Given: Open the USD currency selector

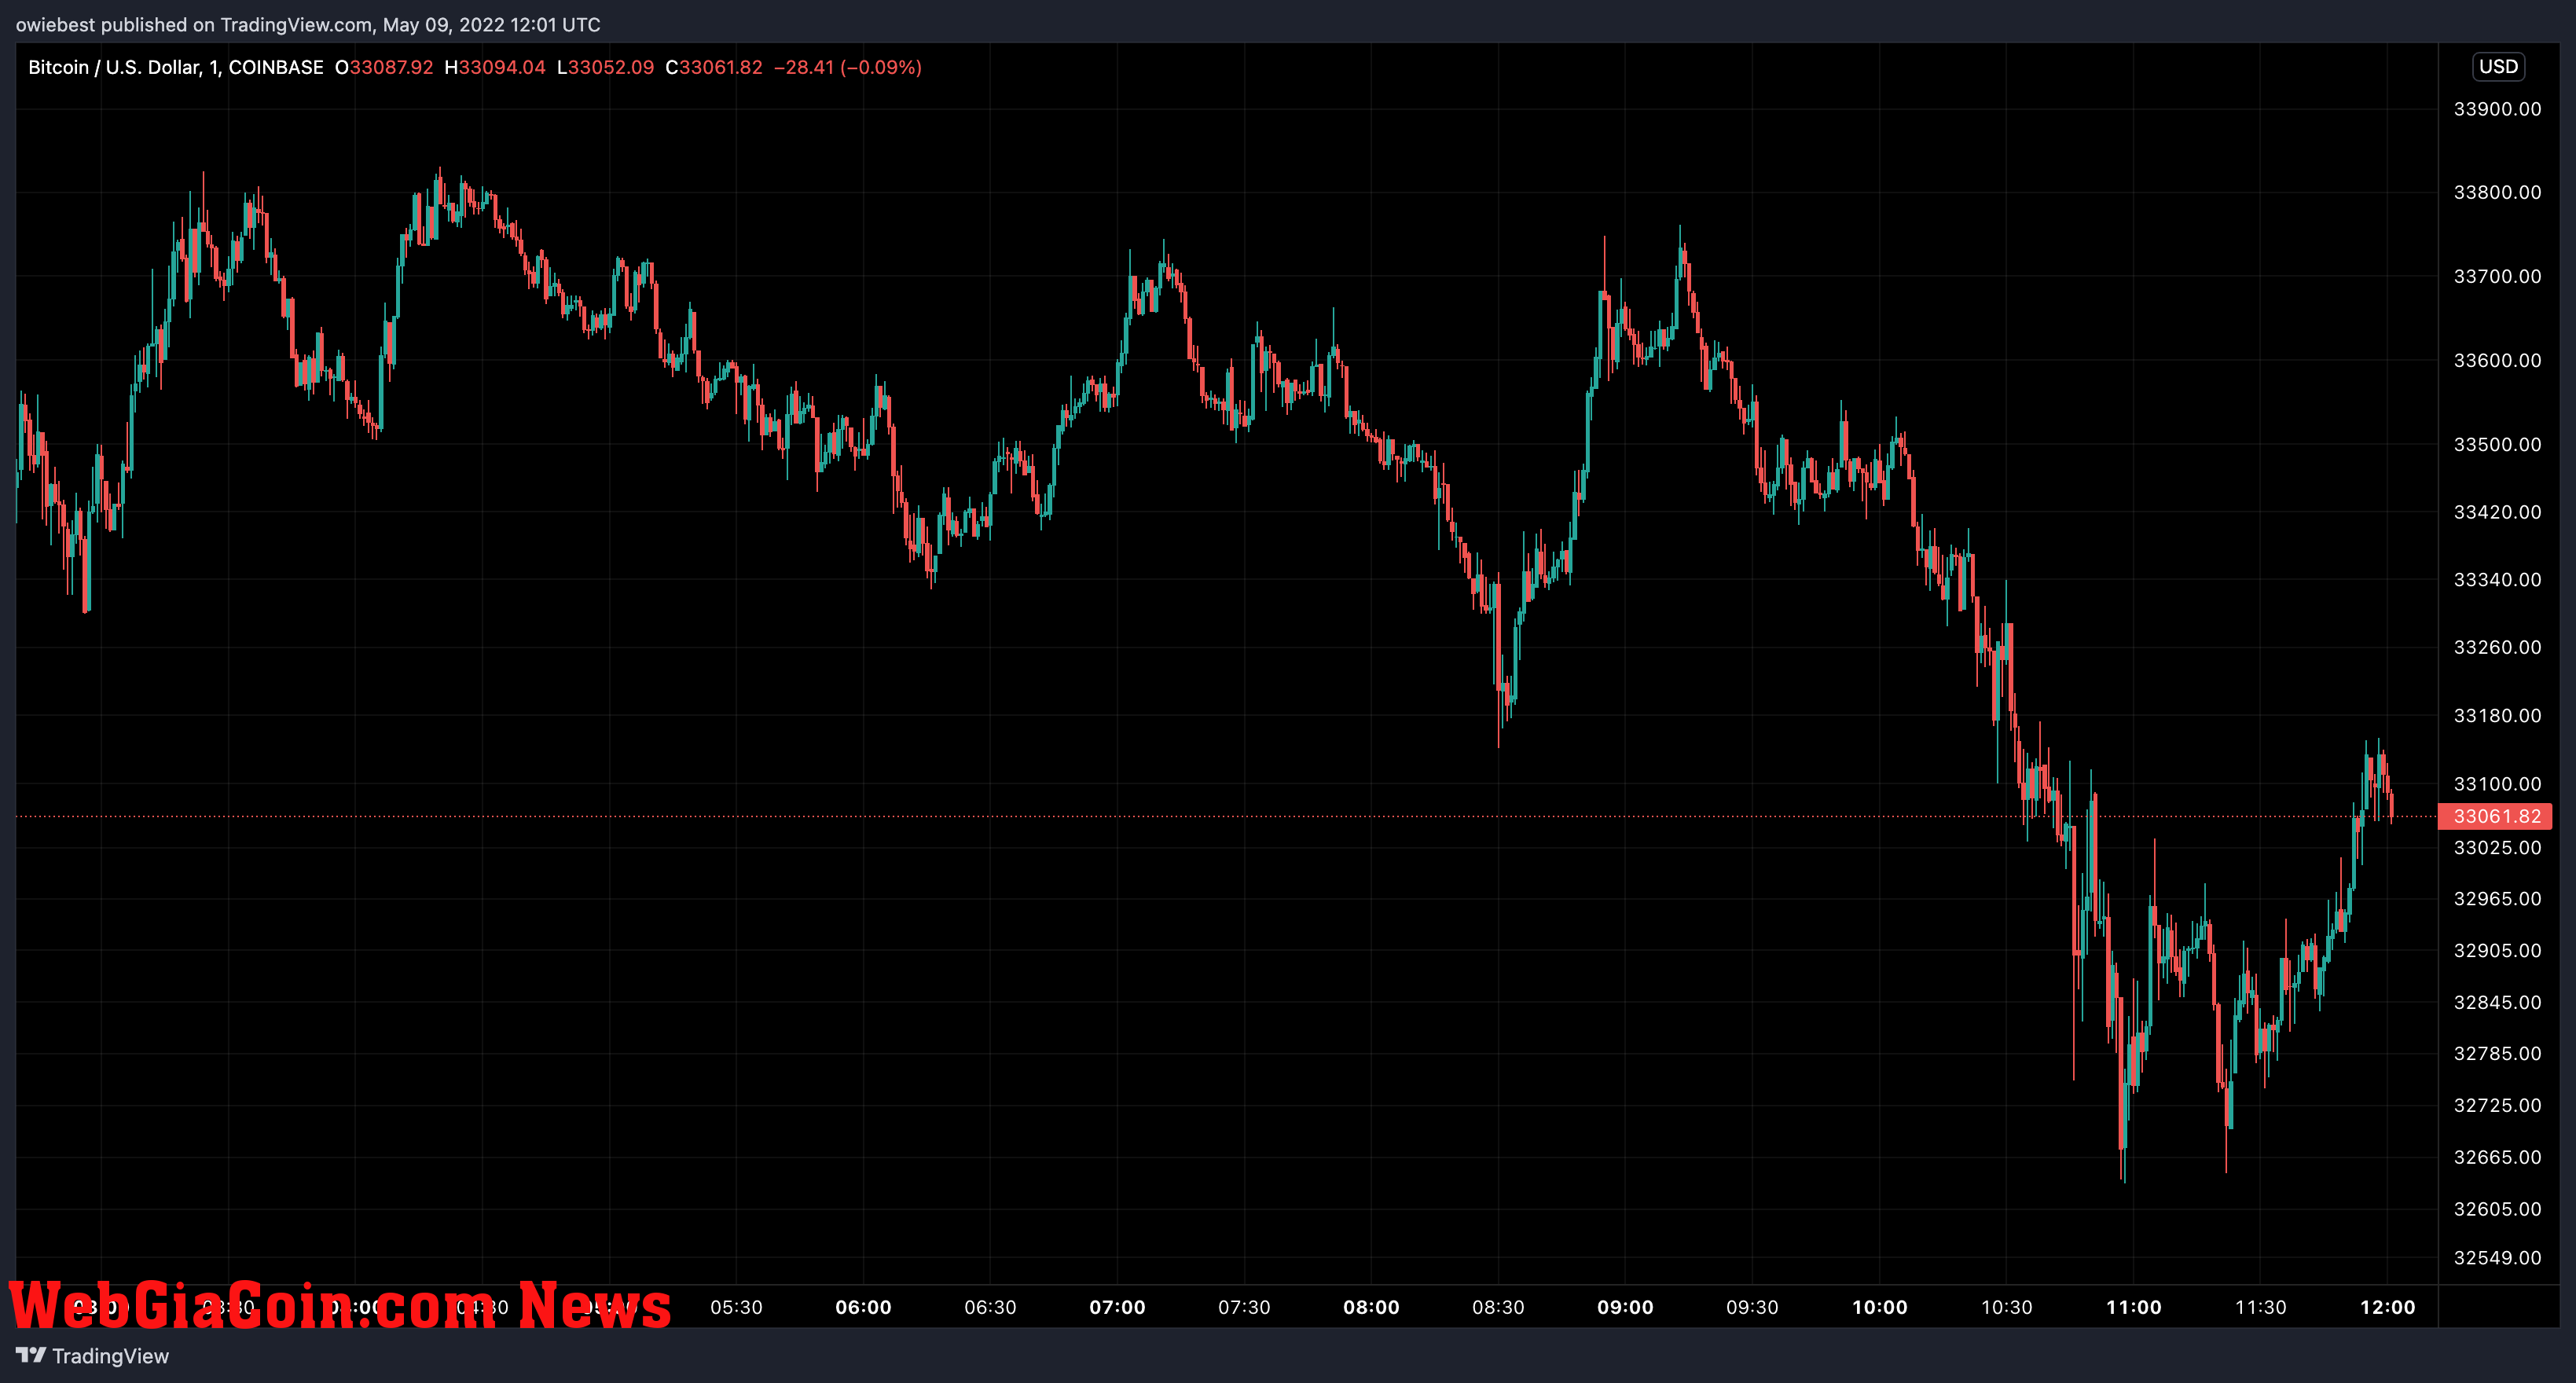Looking at the screenshot, I should click(x=2498, y=66).
